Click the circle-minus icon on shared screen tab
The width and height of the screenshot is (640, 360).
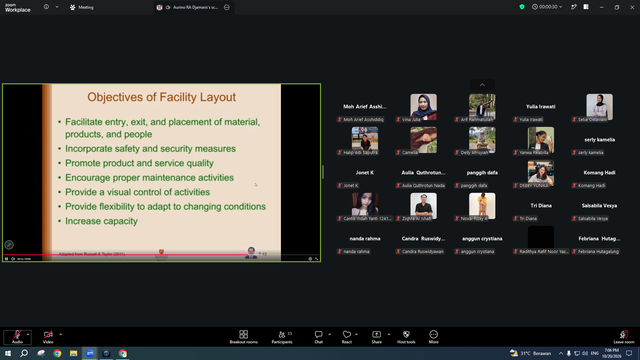coord(227,7)
